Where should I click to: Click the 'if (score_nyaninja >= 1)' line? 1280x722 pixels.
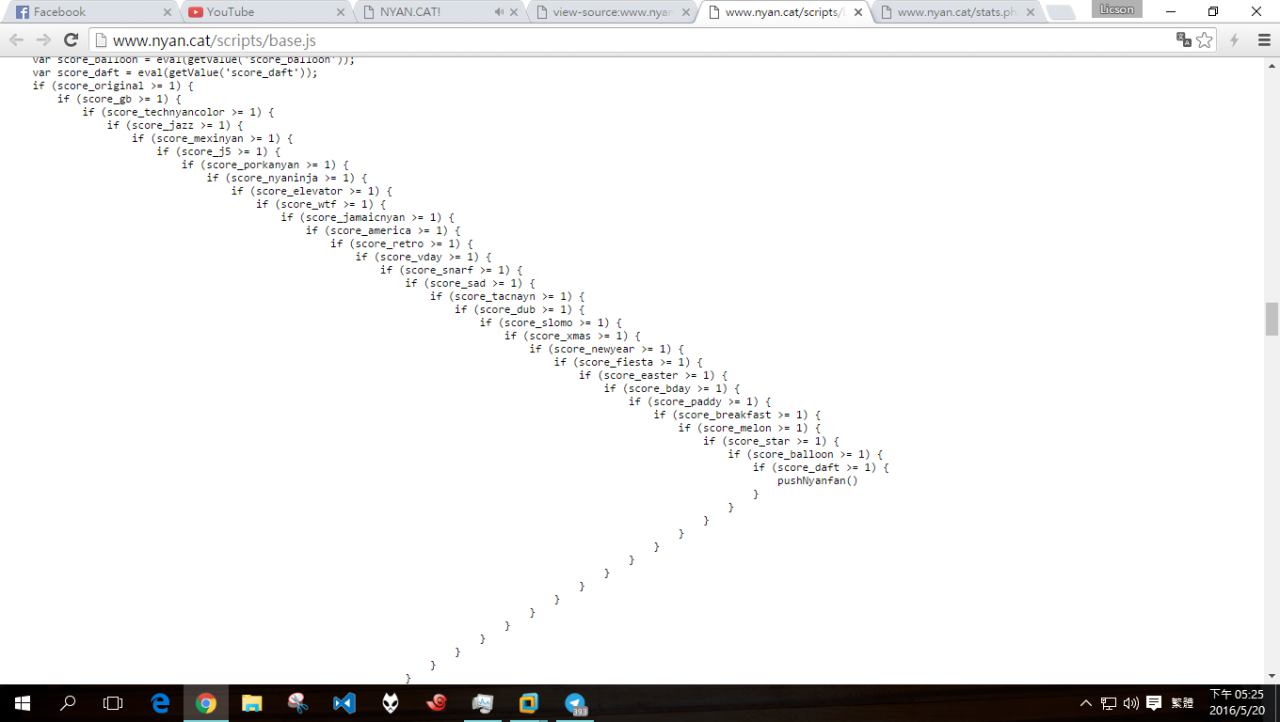[287, 177]
